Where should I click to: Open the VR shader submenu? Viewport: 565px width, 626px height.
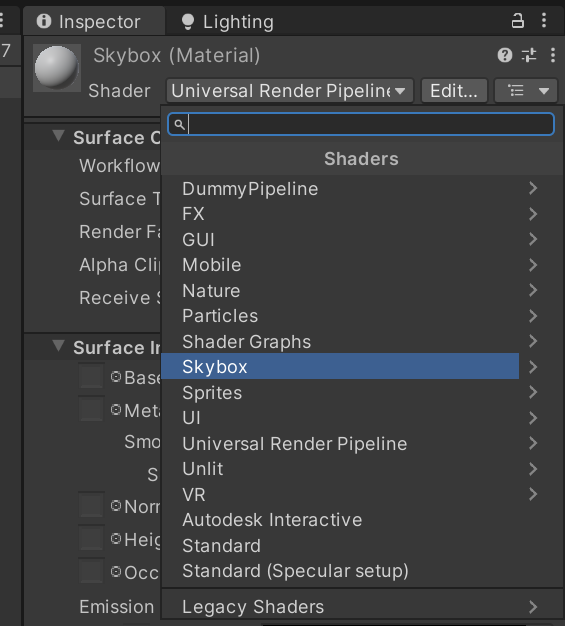(363, 495)
